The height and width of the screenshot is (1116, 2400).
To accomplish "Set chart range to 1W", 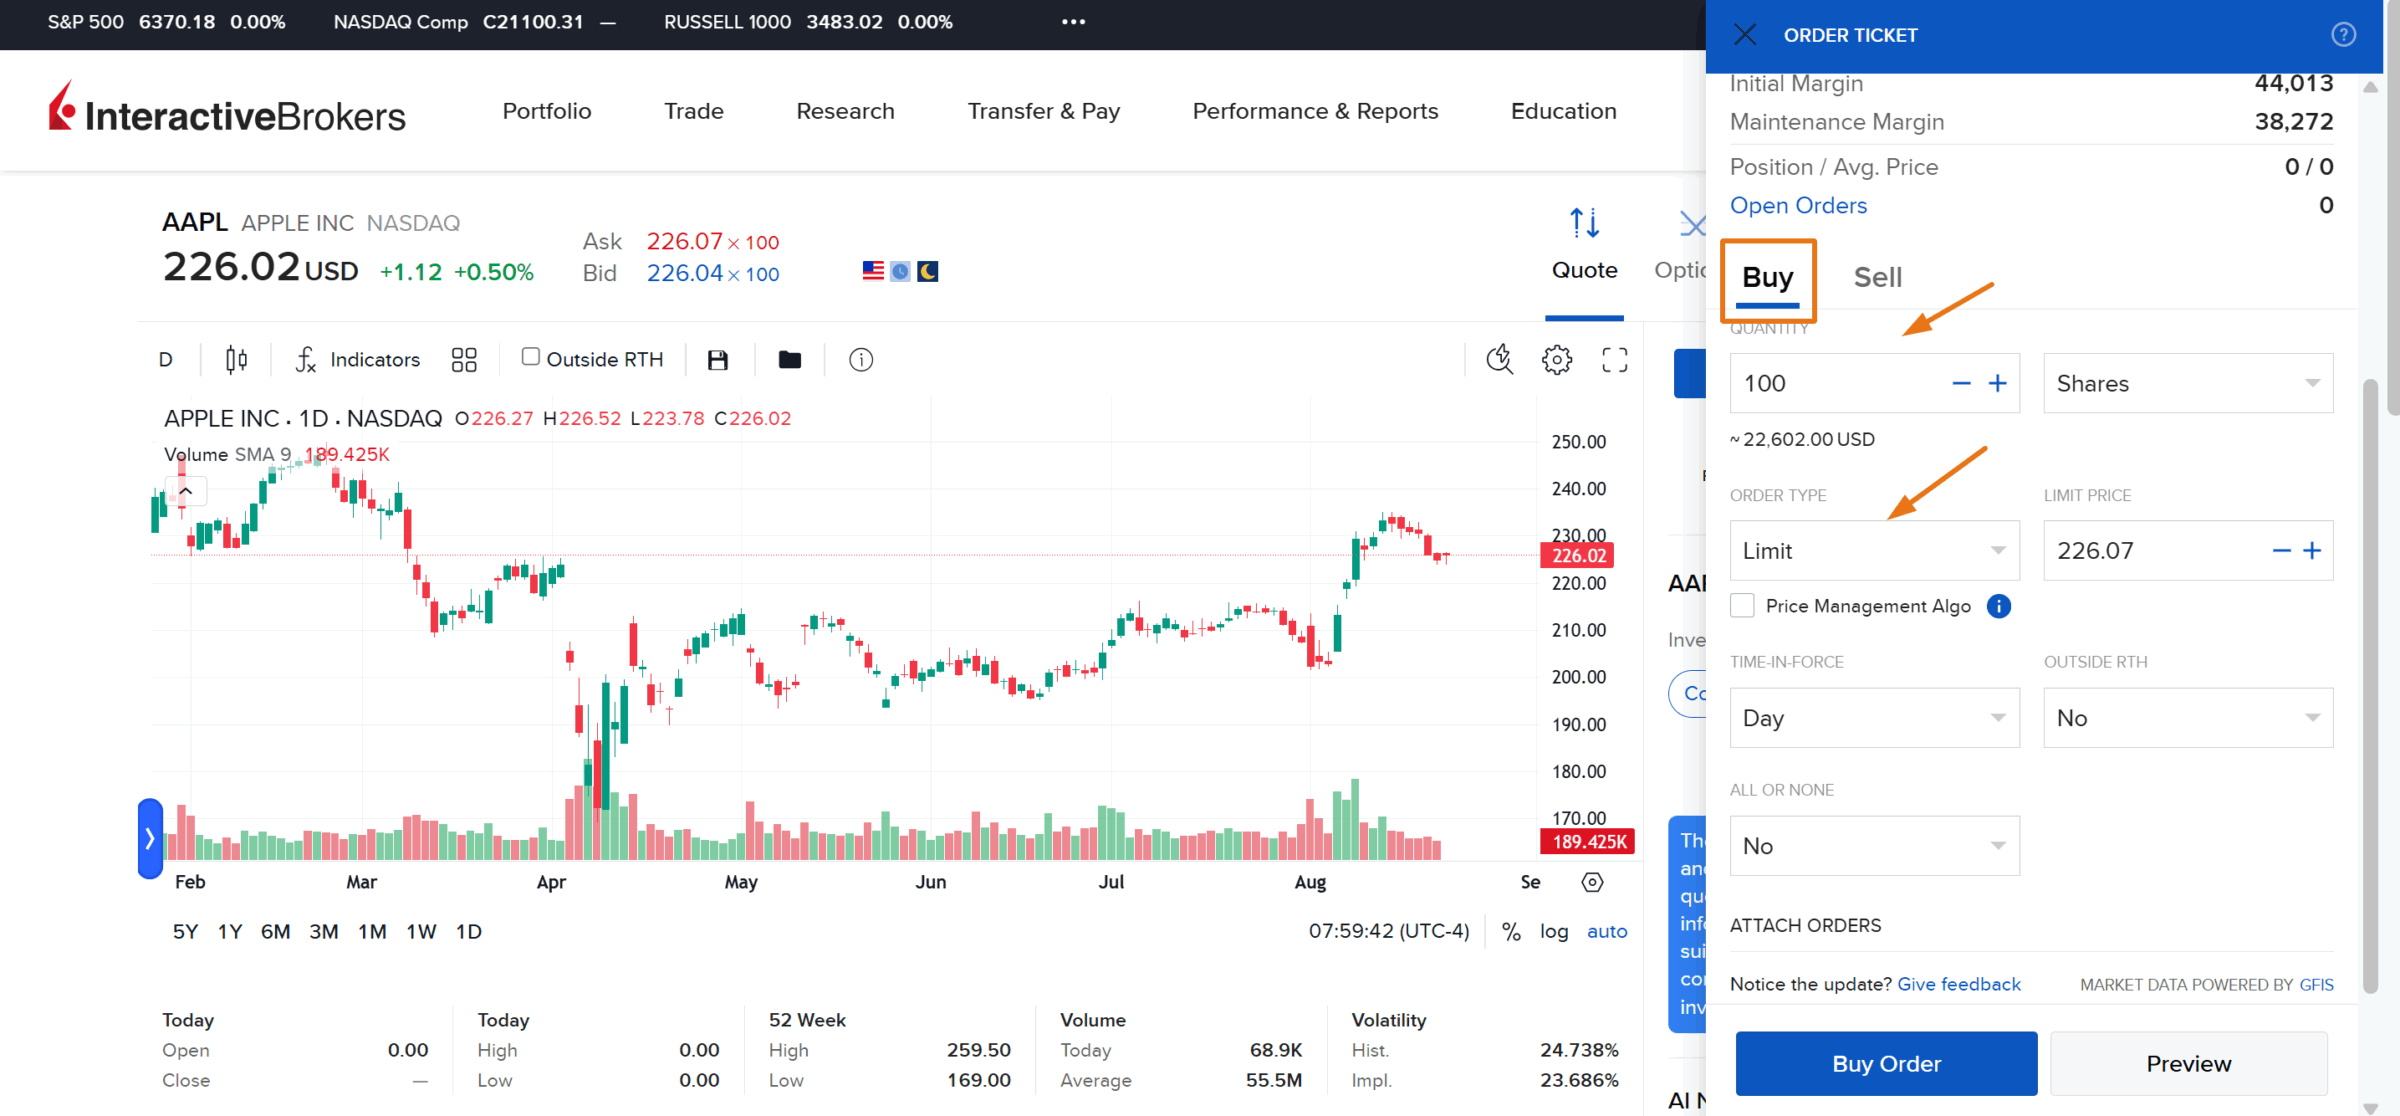I will (421, 932).
